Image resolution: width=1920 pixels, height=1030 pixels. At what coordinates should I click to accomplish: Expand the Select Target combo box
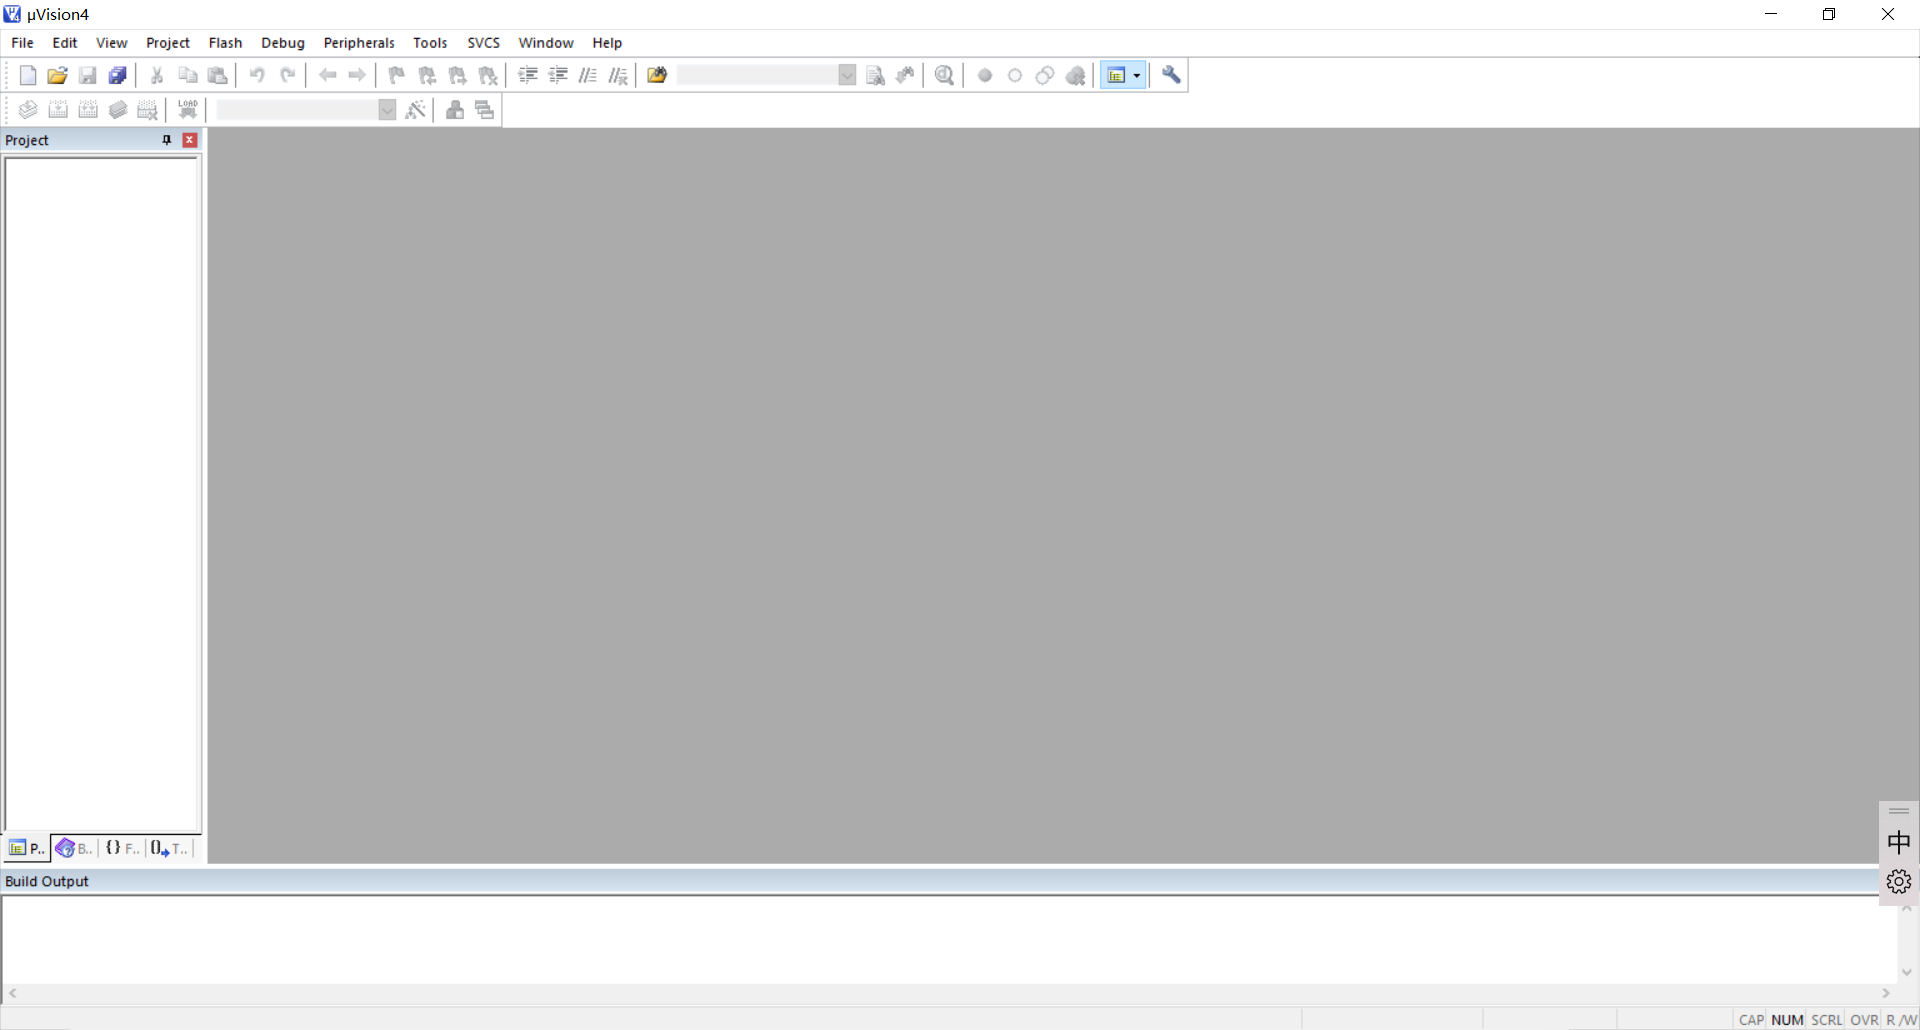[x=387, y=110]
